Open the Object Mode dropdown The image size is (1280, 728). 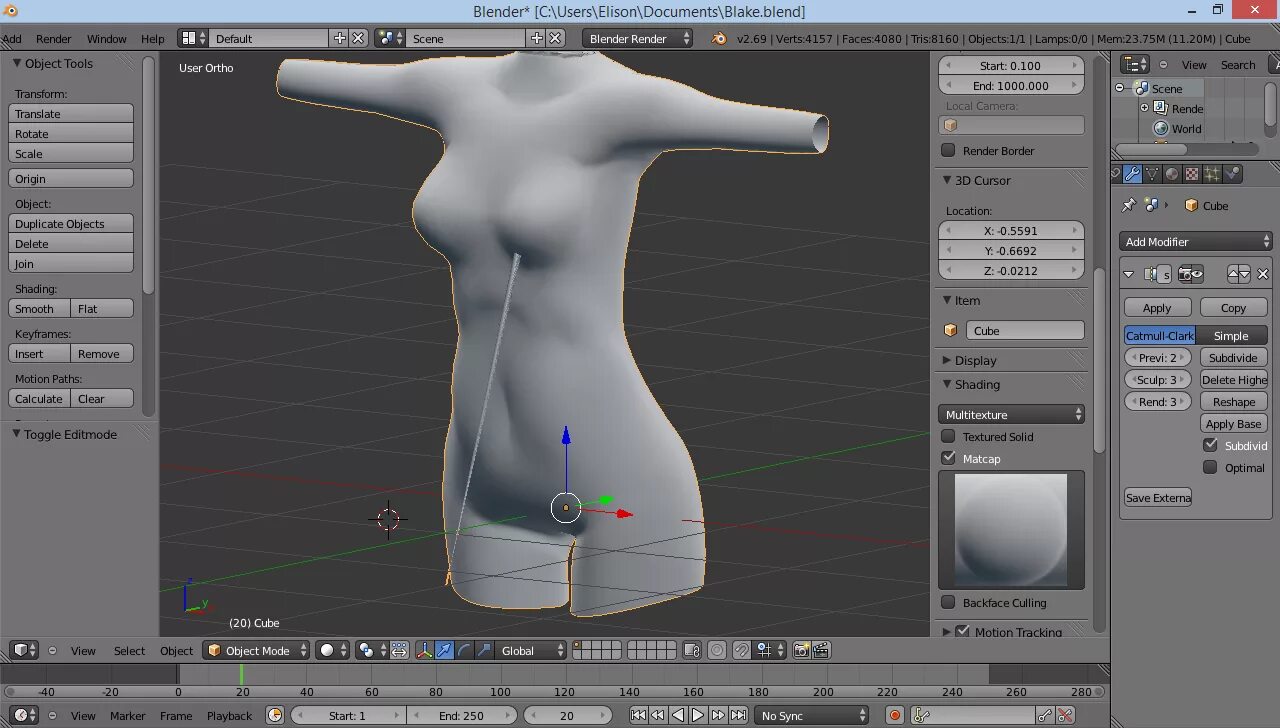click(x=256, y=650)
